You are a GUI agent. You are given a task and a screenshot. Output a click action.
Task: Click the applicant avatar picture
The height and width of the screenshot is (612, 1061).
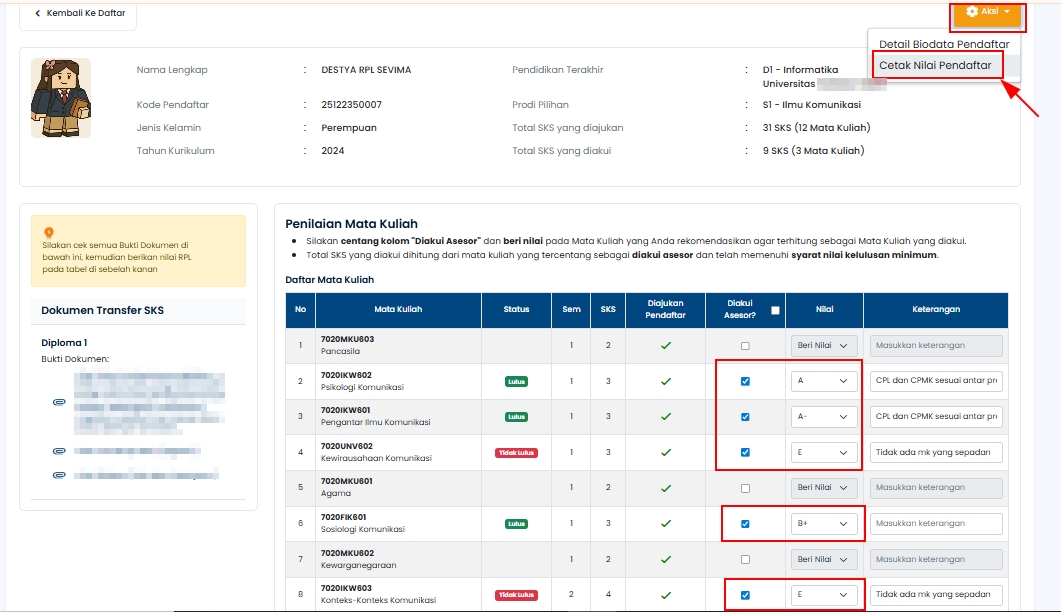[61, 98]
